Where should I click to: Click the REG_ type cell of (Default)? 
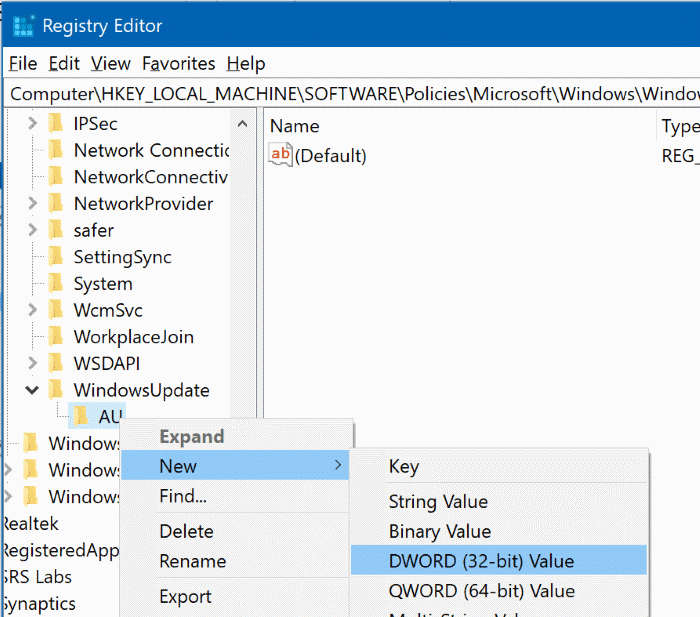tap(679, 156)
